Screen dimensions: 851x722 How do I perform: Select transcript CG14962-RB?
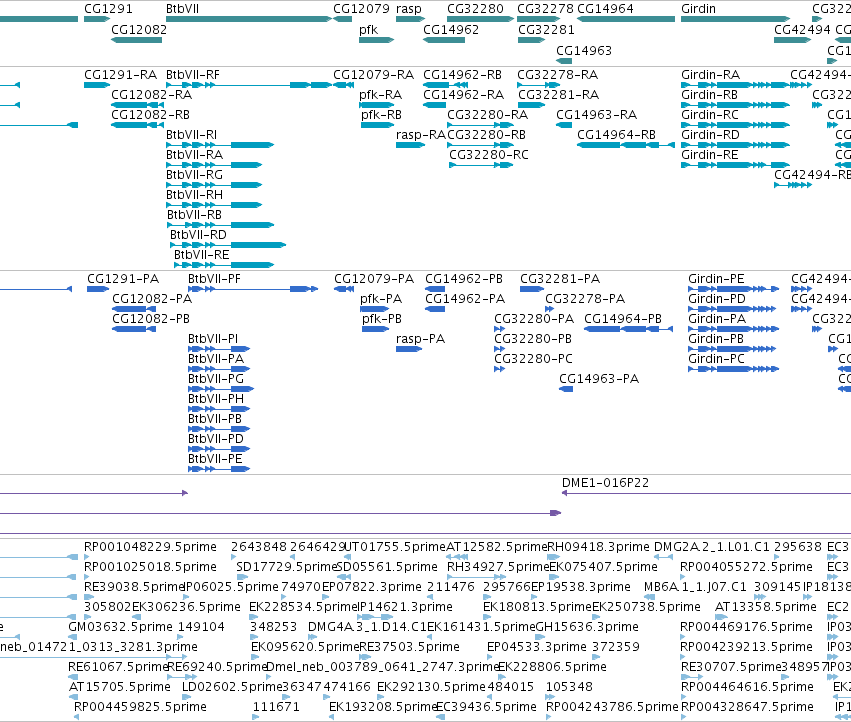[x=445, y=85]
